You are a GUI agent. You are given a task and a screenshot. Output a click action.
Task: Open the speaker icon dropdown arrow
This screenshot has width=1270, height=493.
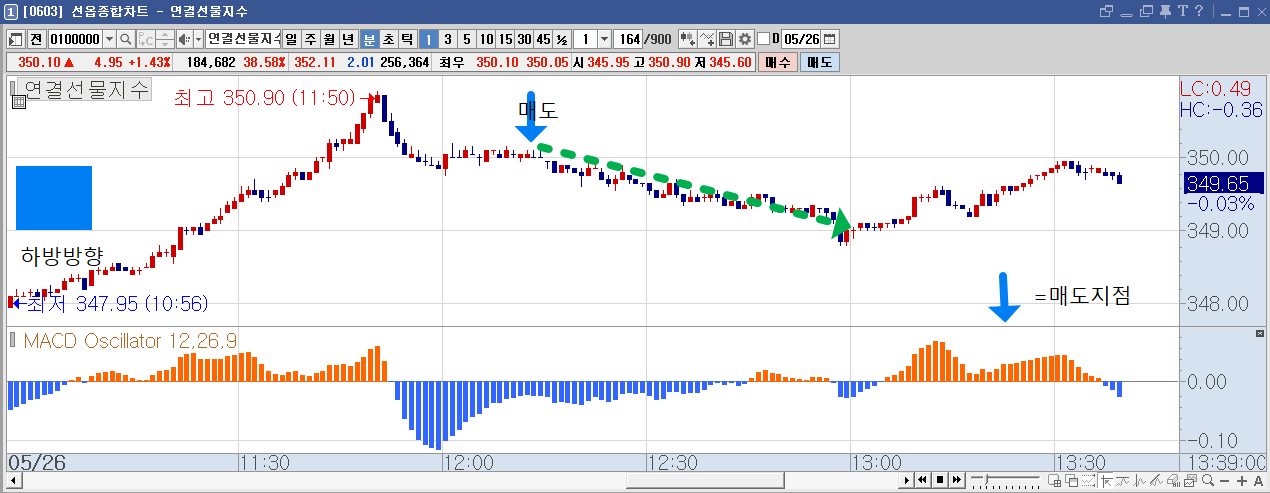pos(198,39)
